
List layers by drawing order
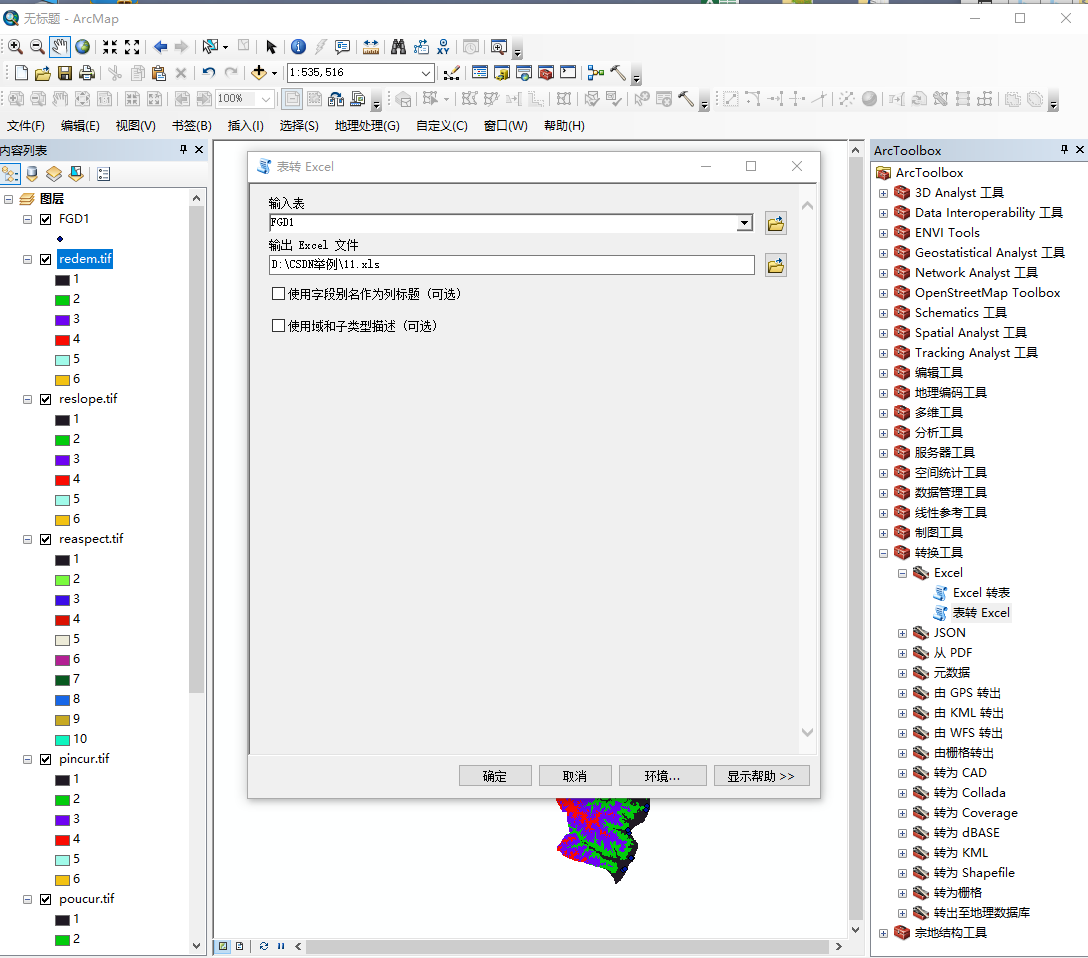10,173
